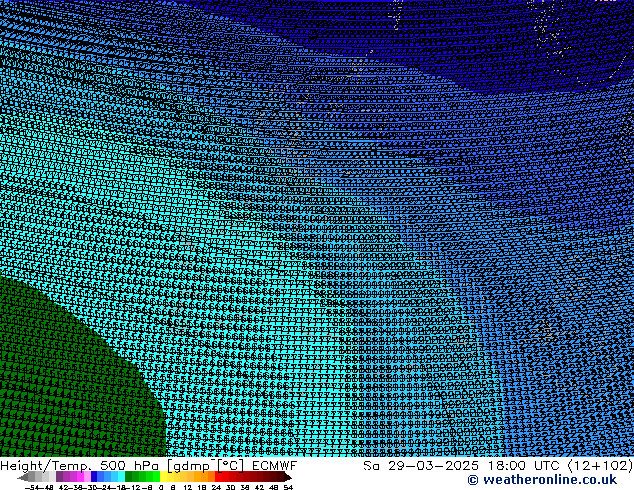This screenshot has height=490, width=634.
Task: Click the '-54' label under the colour scale
Action: click(x=32, y=487)
